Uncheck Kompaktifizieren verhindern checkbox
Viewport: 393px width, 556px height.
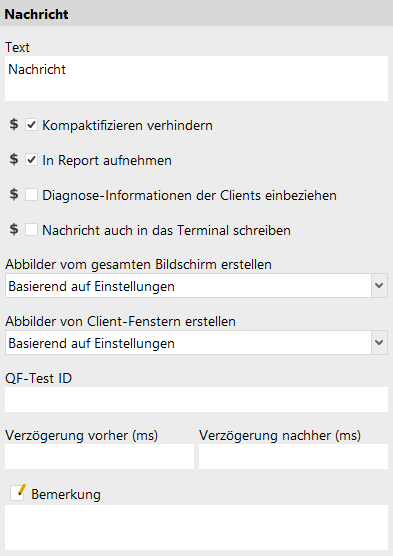tap(32, 125)
